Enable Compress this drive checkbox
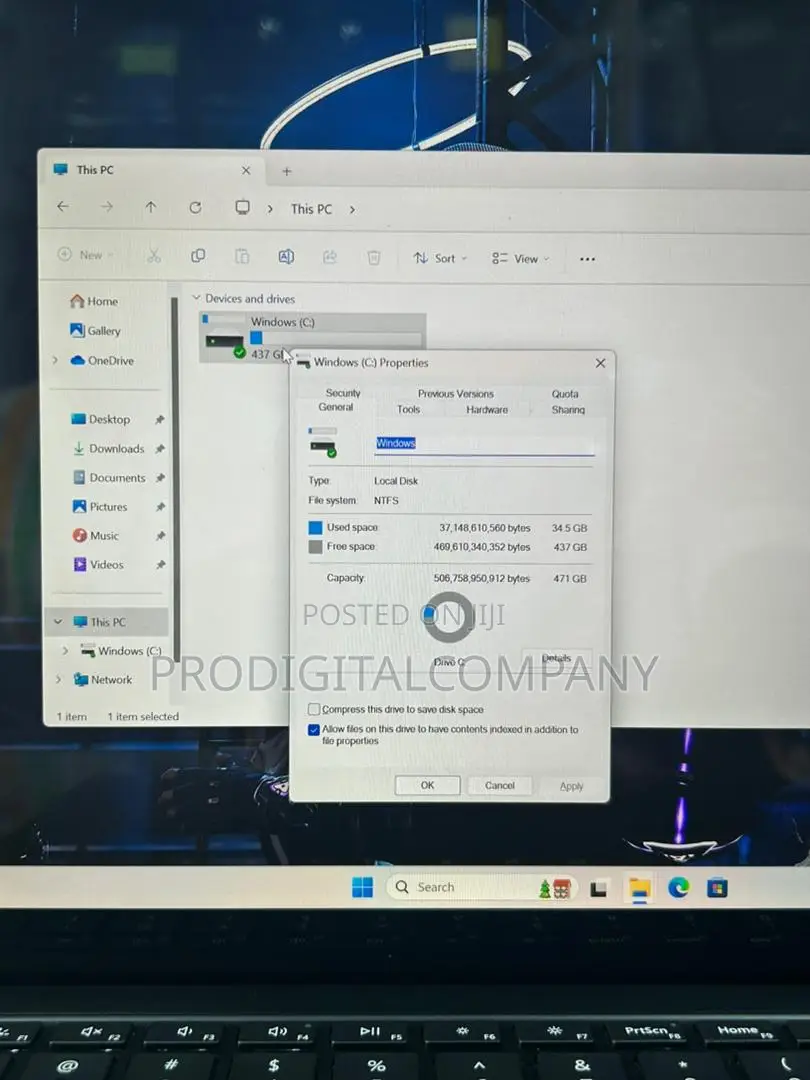Image resolution: width=810 pixels, height=1080 pixels. point(314,709)
